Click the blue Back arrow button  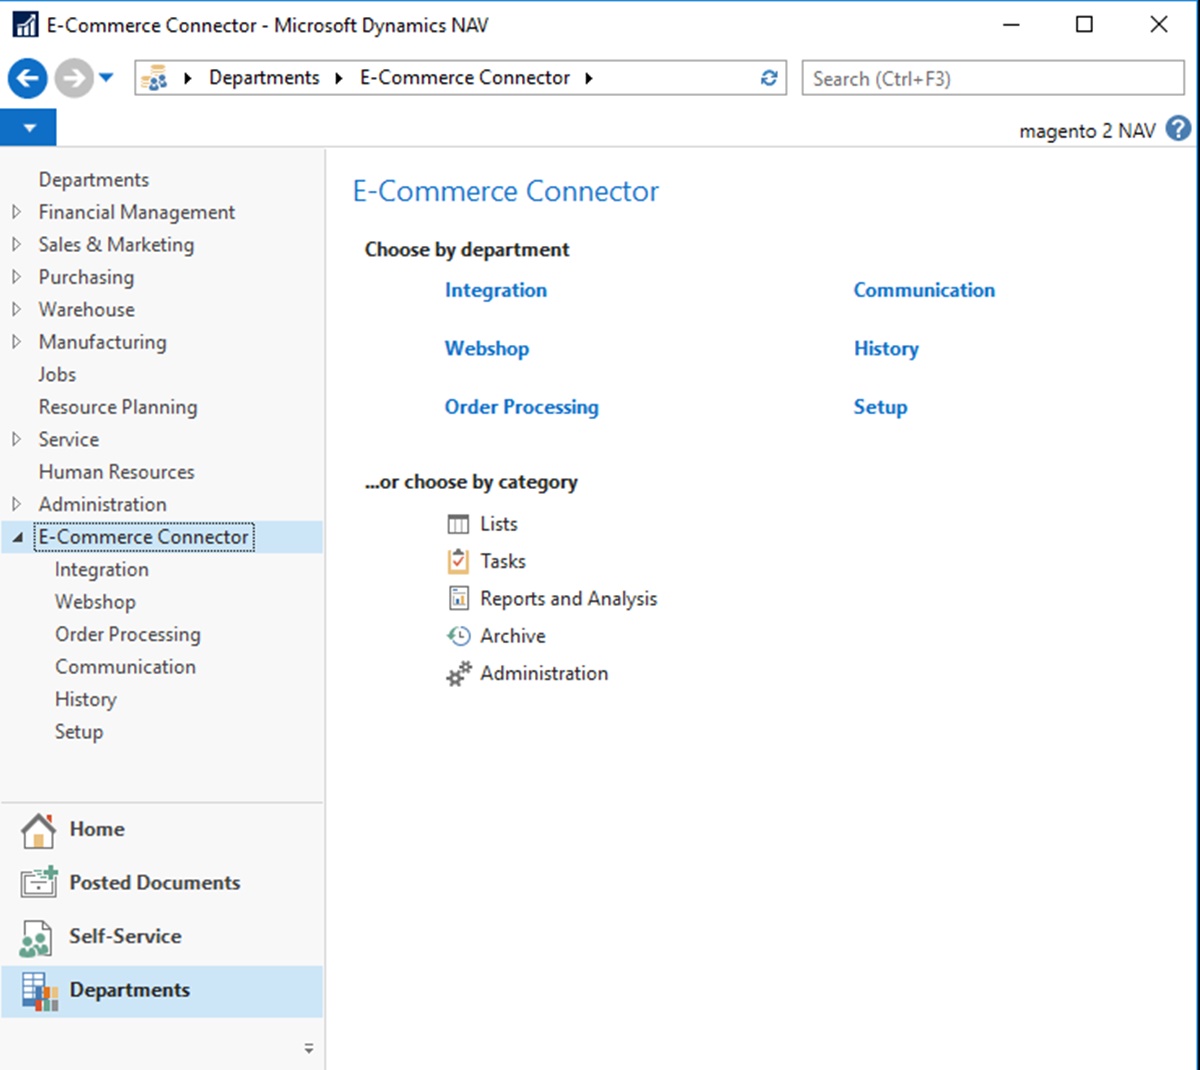pyautogui.click(x=28, y=78)
